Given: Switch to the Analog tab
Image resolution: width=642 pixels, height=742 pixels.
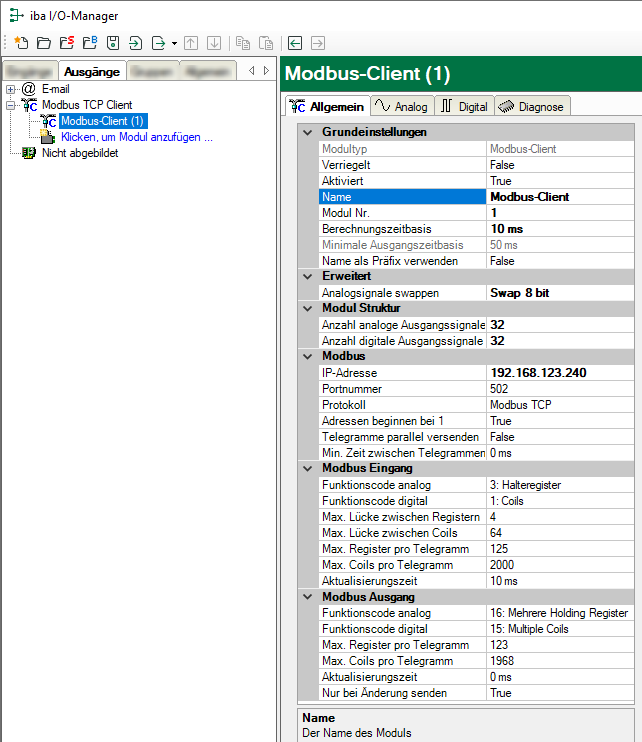Looking at the screenshot, I should pos(400,107).
